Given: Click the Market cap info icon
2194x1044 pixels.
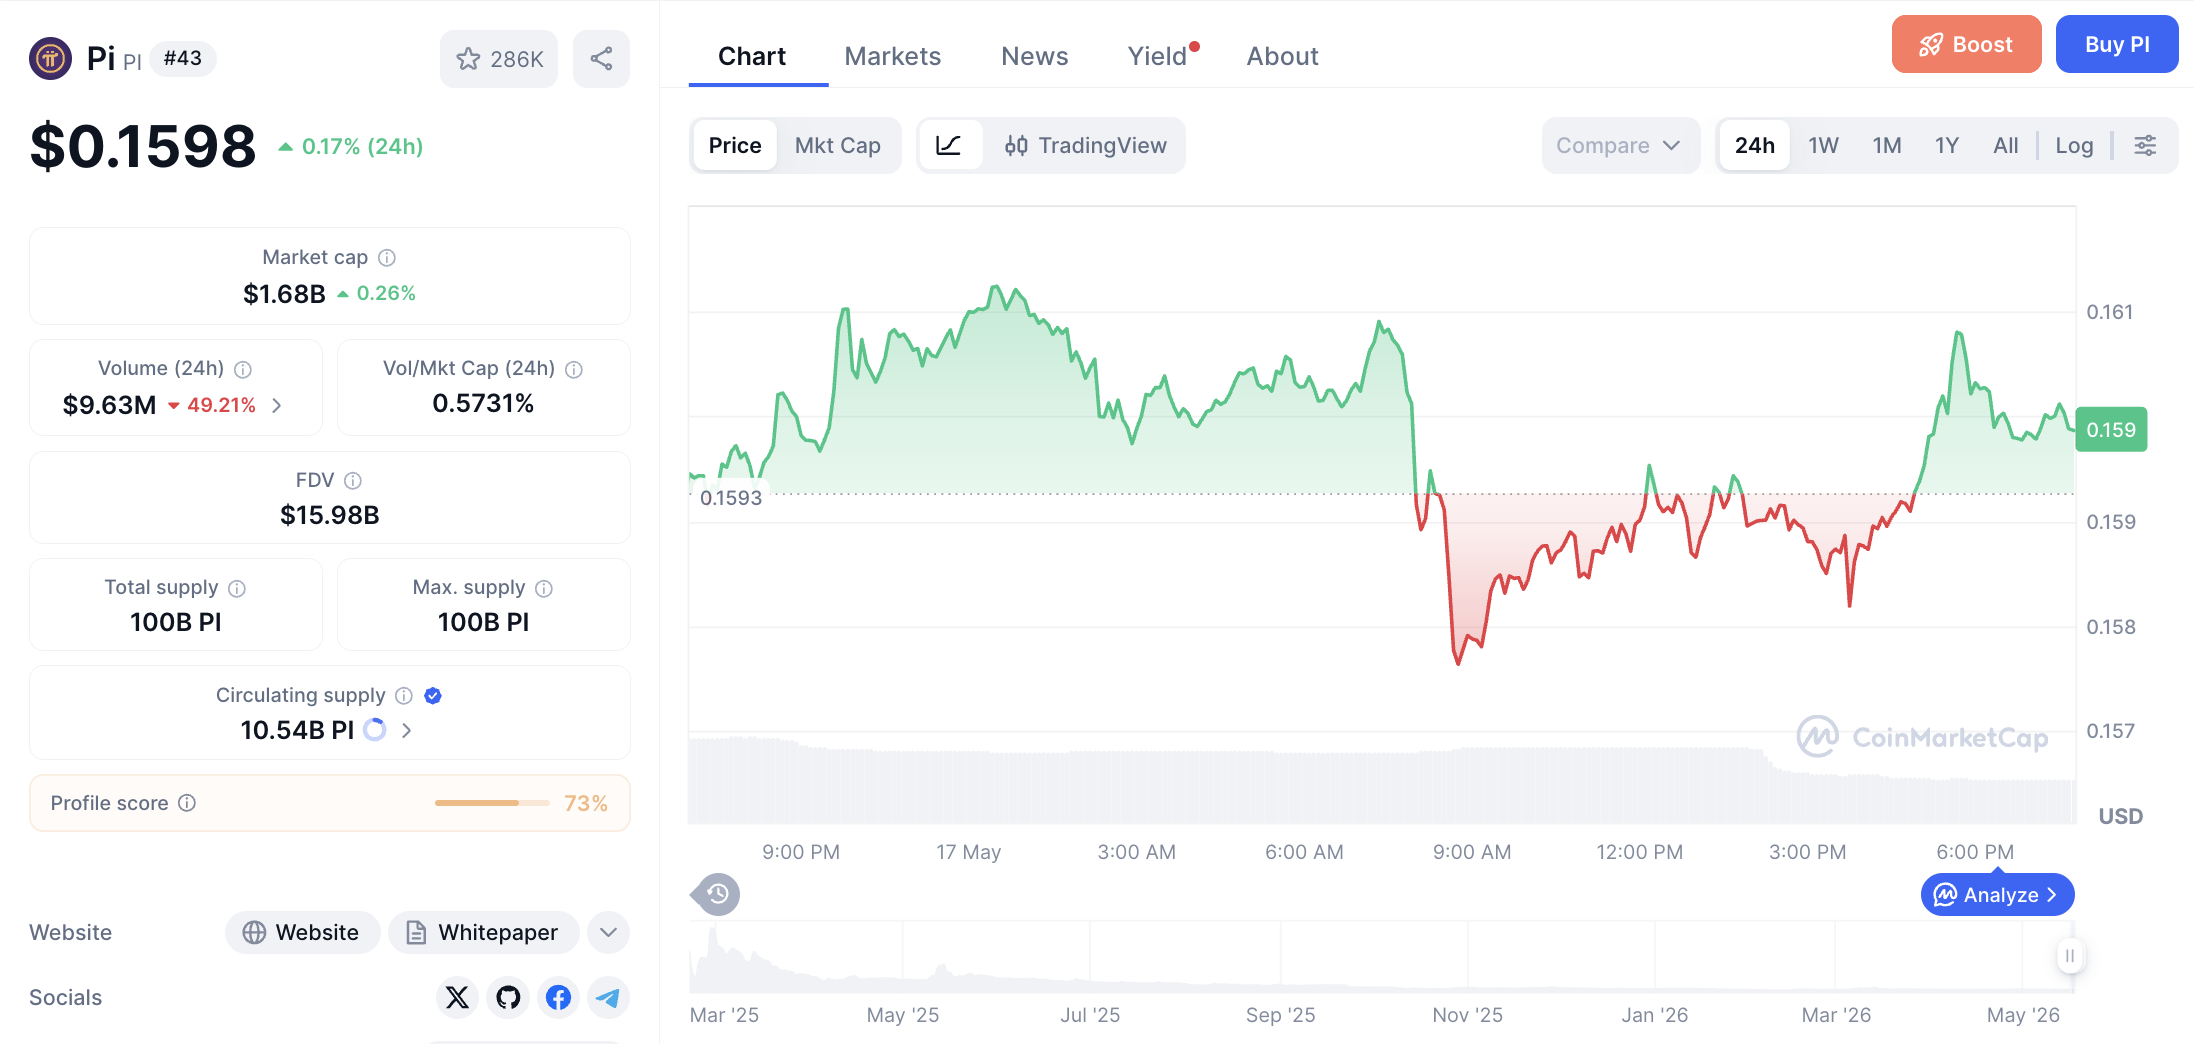Looking at the screenshot, I should click(387, 258).
